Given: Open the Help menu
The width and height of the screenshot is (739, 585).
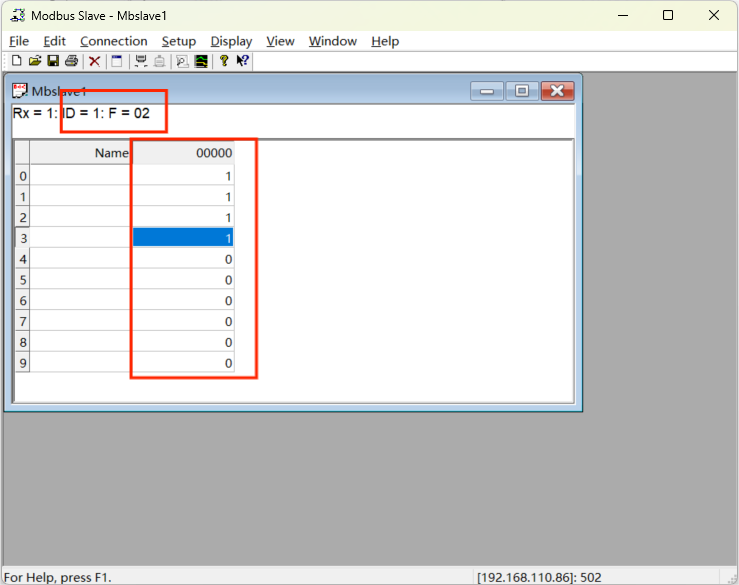Looking at the screenshot, I should pos(385,41).
